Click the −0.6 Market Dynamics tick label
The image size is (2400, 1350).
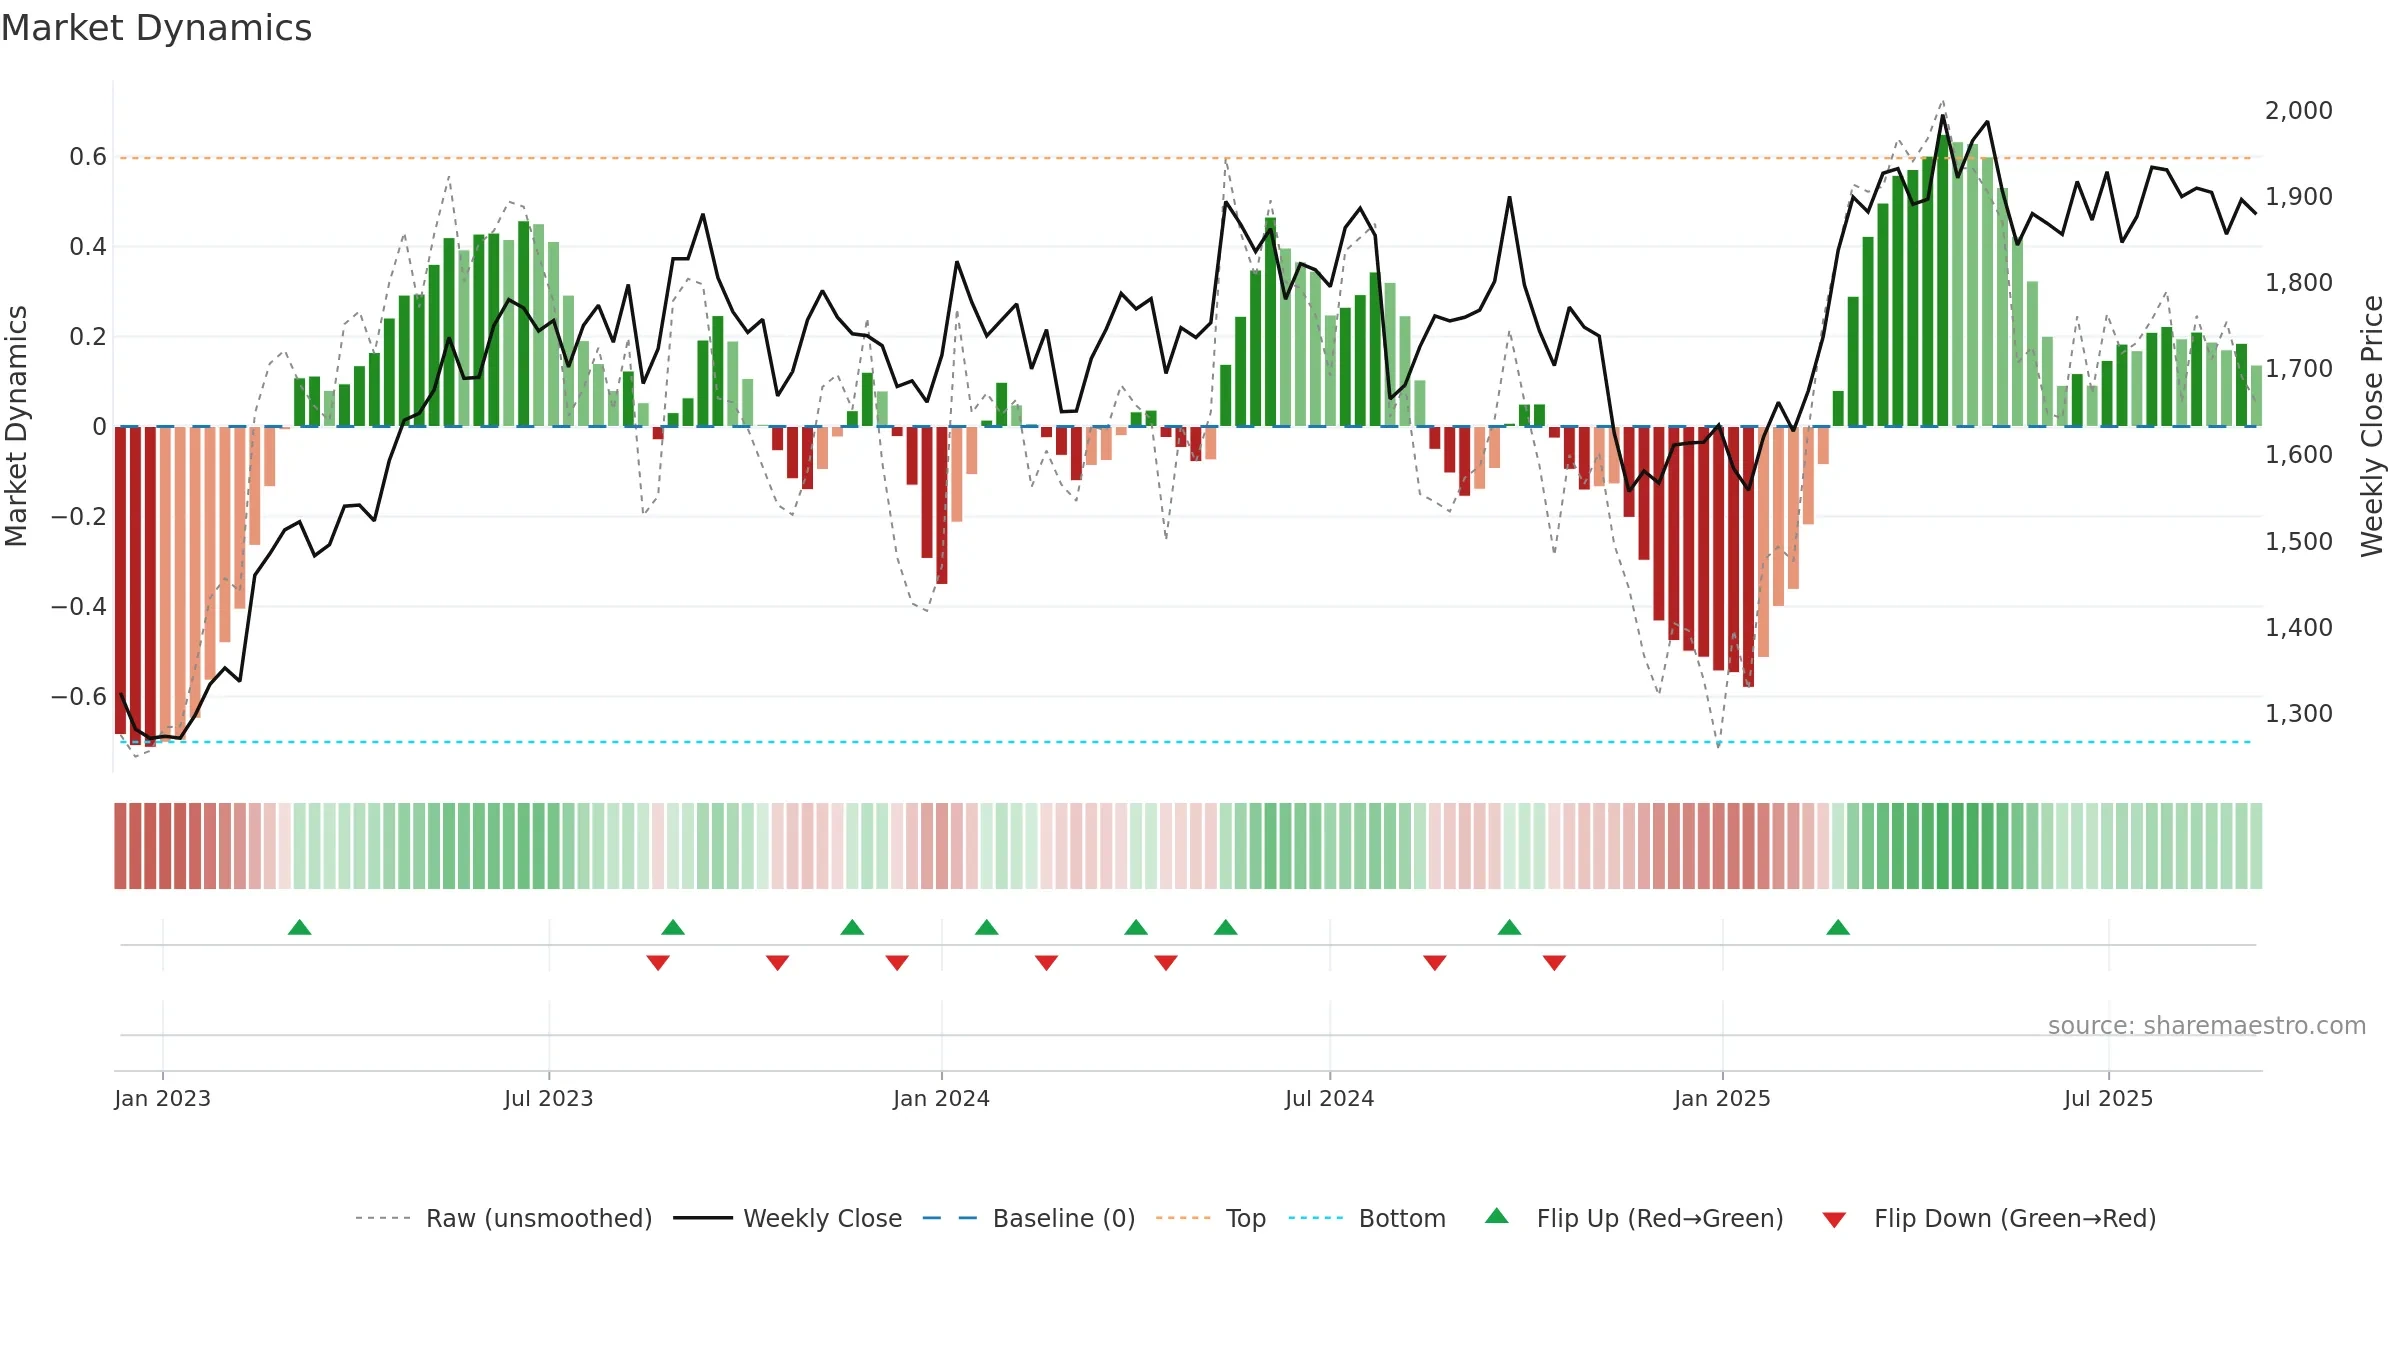pyautogui.click(x=79, y=696)
